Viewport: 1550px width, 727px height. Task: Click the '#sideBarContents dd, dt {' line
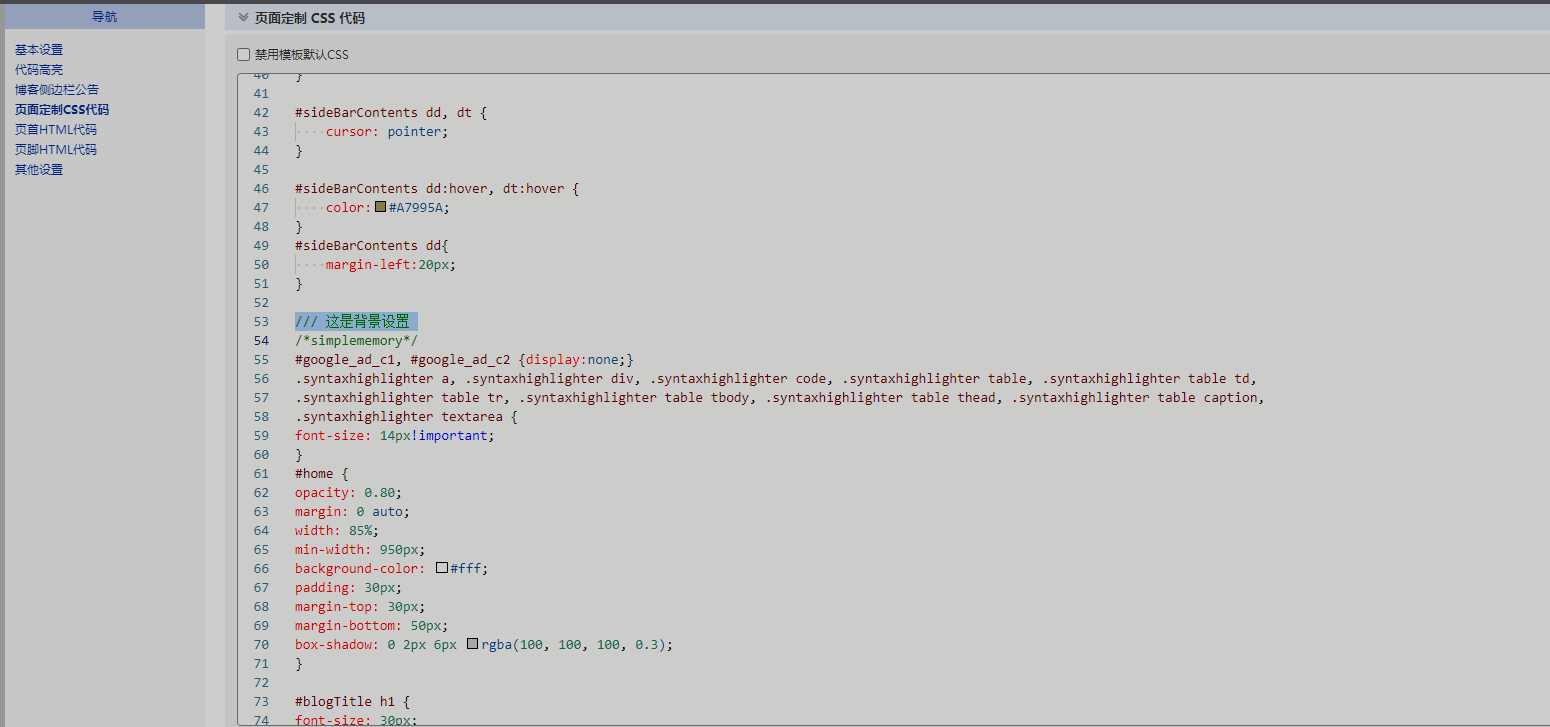[x=391, y=112]
